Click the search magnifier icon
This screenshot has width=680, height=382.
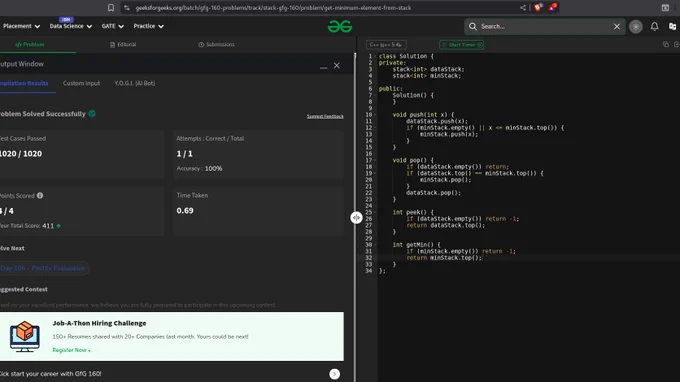[x=473, y=26]
